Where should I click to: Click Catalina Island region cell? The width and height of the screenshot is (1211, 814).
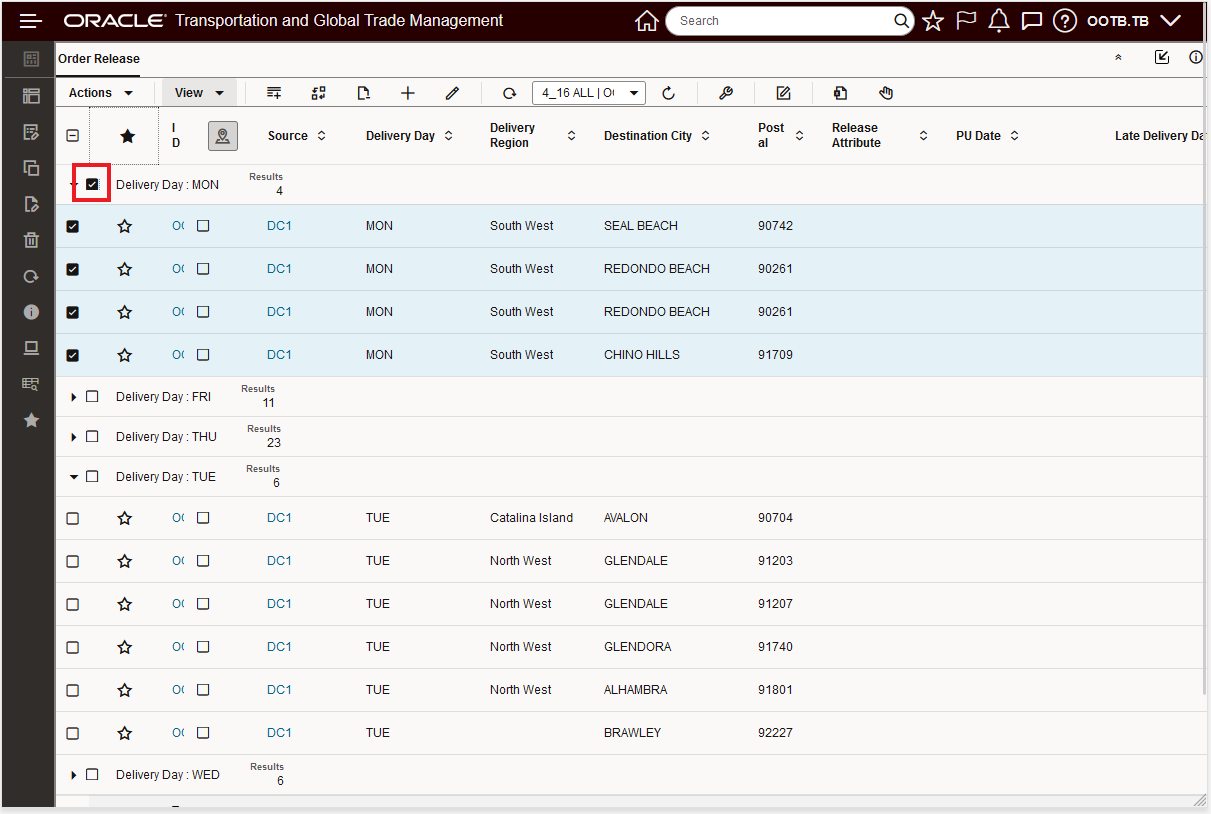531,518
